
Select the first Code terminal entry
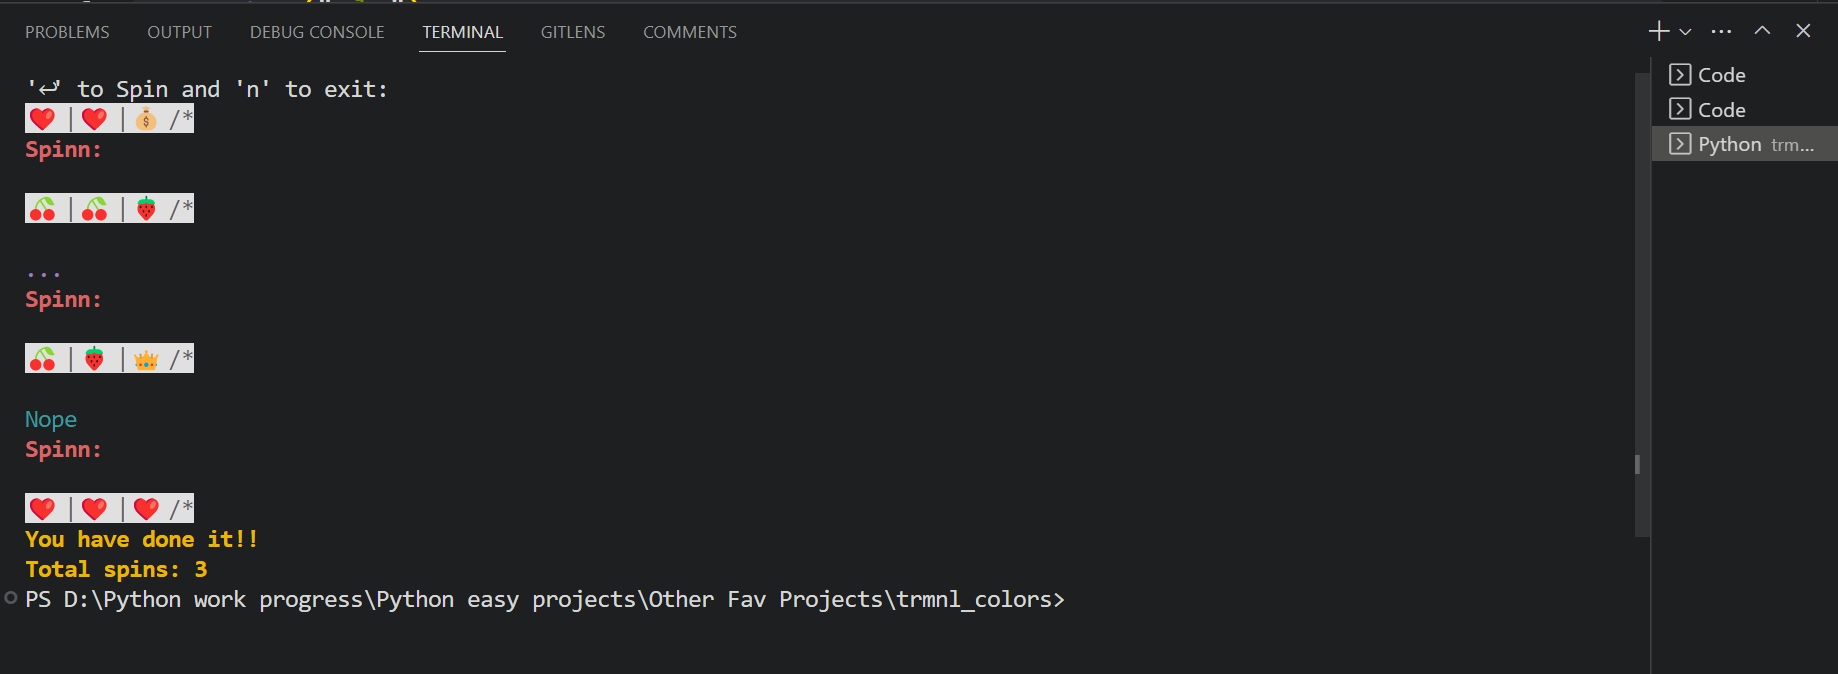(1745, 75)
